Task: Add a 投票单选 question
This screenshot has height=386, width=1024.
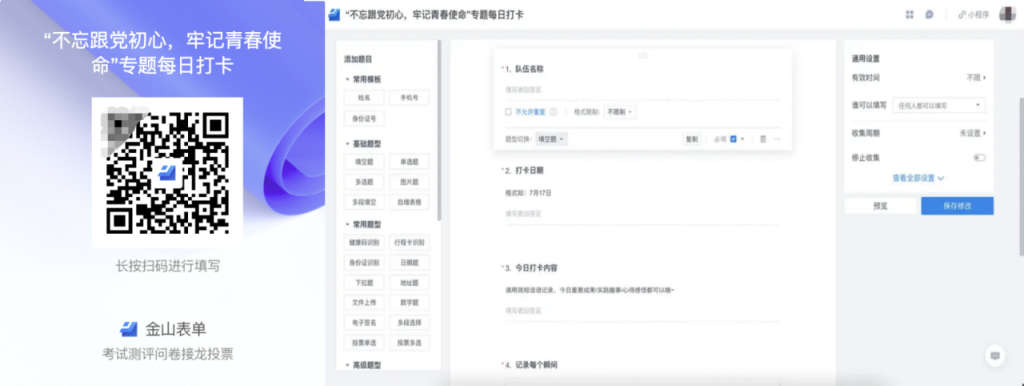Action: coord(364,343)
